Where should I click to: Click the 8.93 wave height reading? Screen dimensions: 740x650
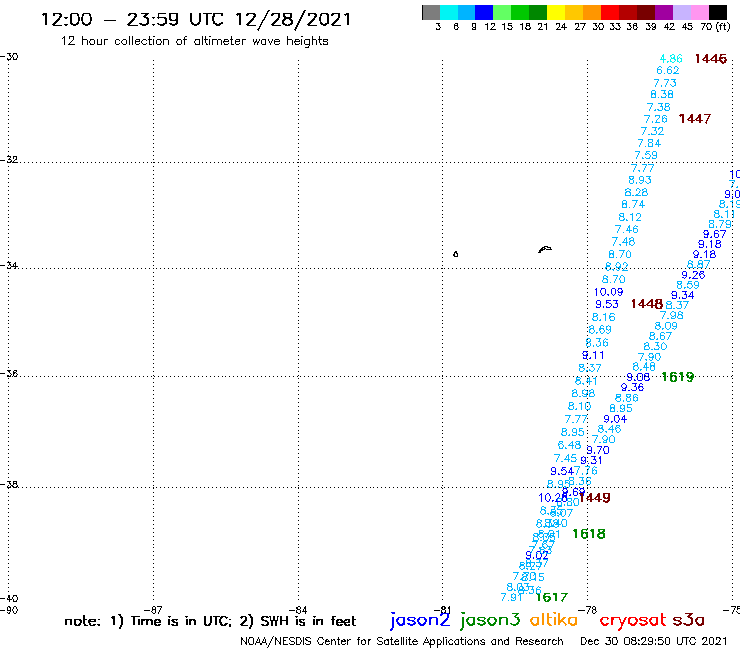[x=639, y=180]
